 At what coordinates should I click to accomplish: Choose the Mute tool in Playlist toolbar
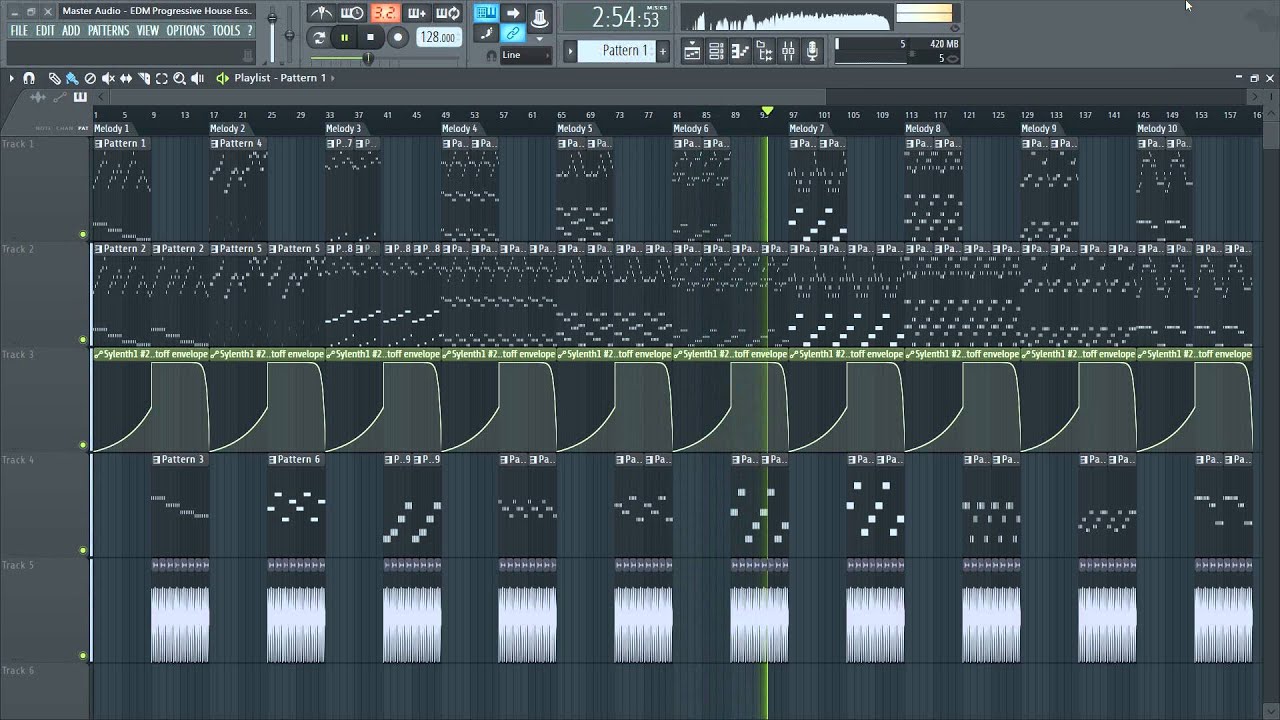pos(108,78)
